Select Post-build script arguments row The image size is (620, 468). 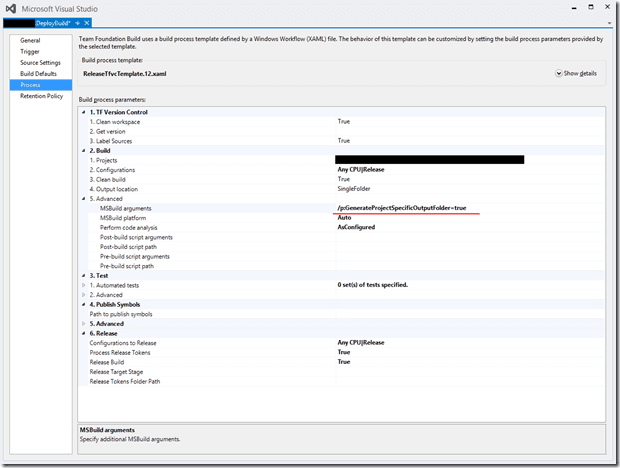click(x=342, y=237)
